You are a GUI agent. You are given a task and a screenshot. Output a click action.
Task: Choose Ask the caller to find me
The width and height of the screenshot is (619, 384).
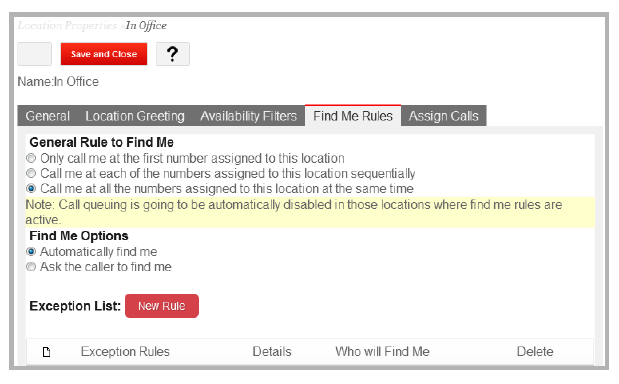tap(31, 267)
